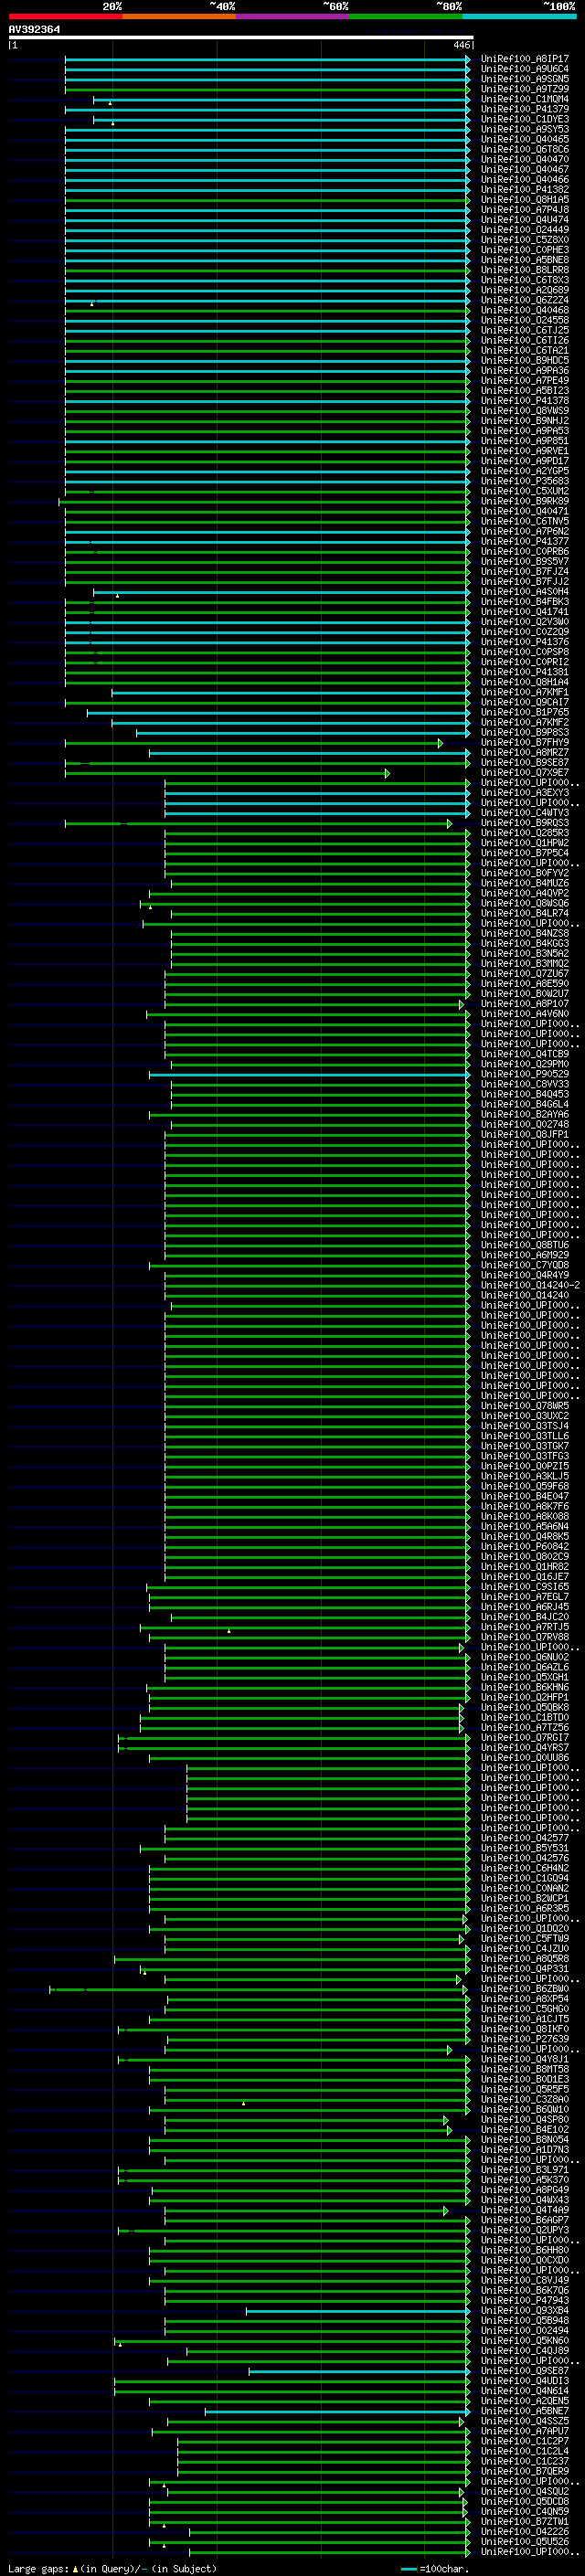The height and width of the screenshot is (2576, 585).
Task: Select hit label UniRef100_Q6T8C6
Action: (x=524, y=149)
